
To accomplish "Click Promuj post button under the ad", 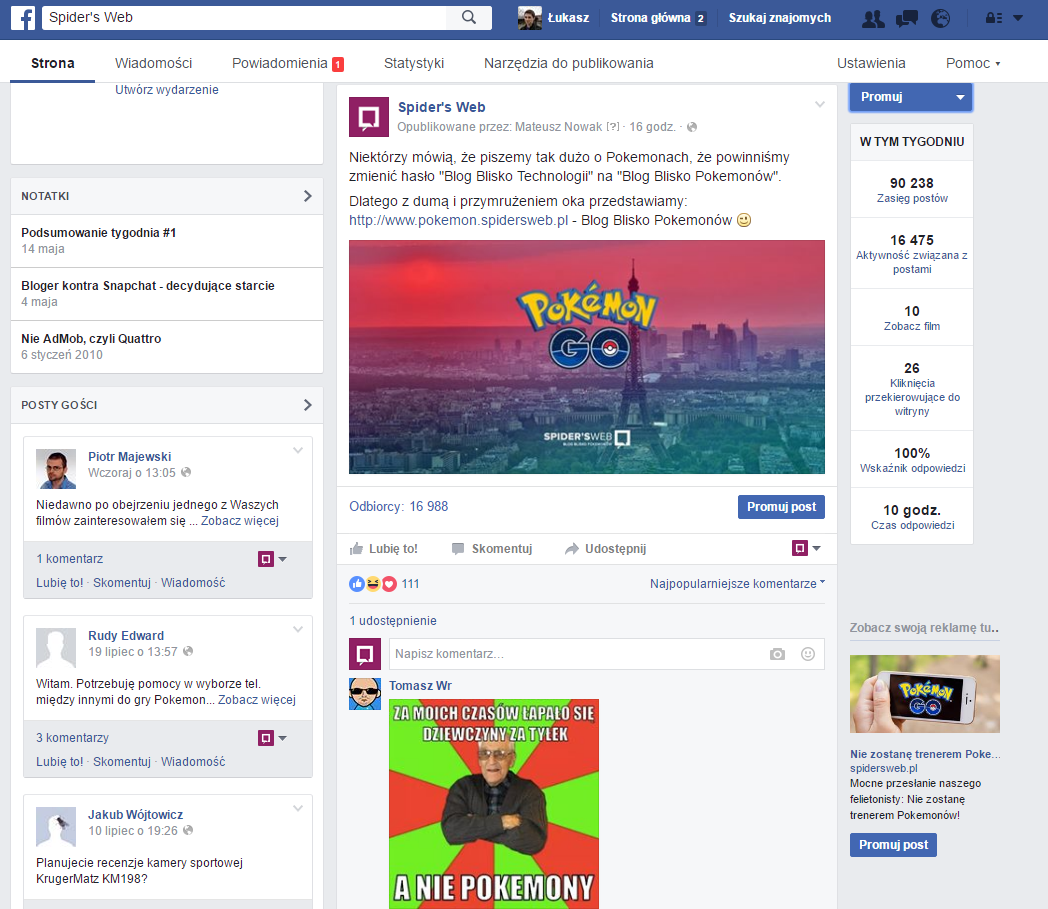I will click(x=893, y=845).
